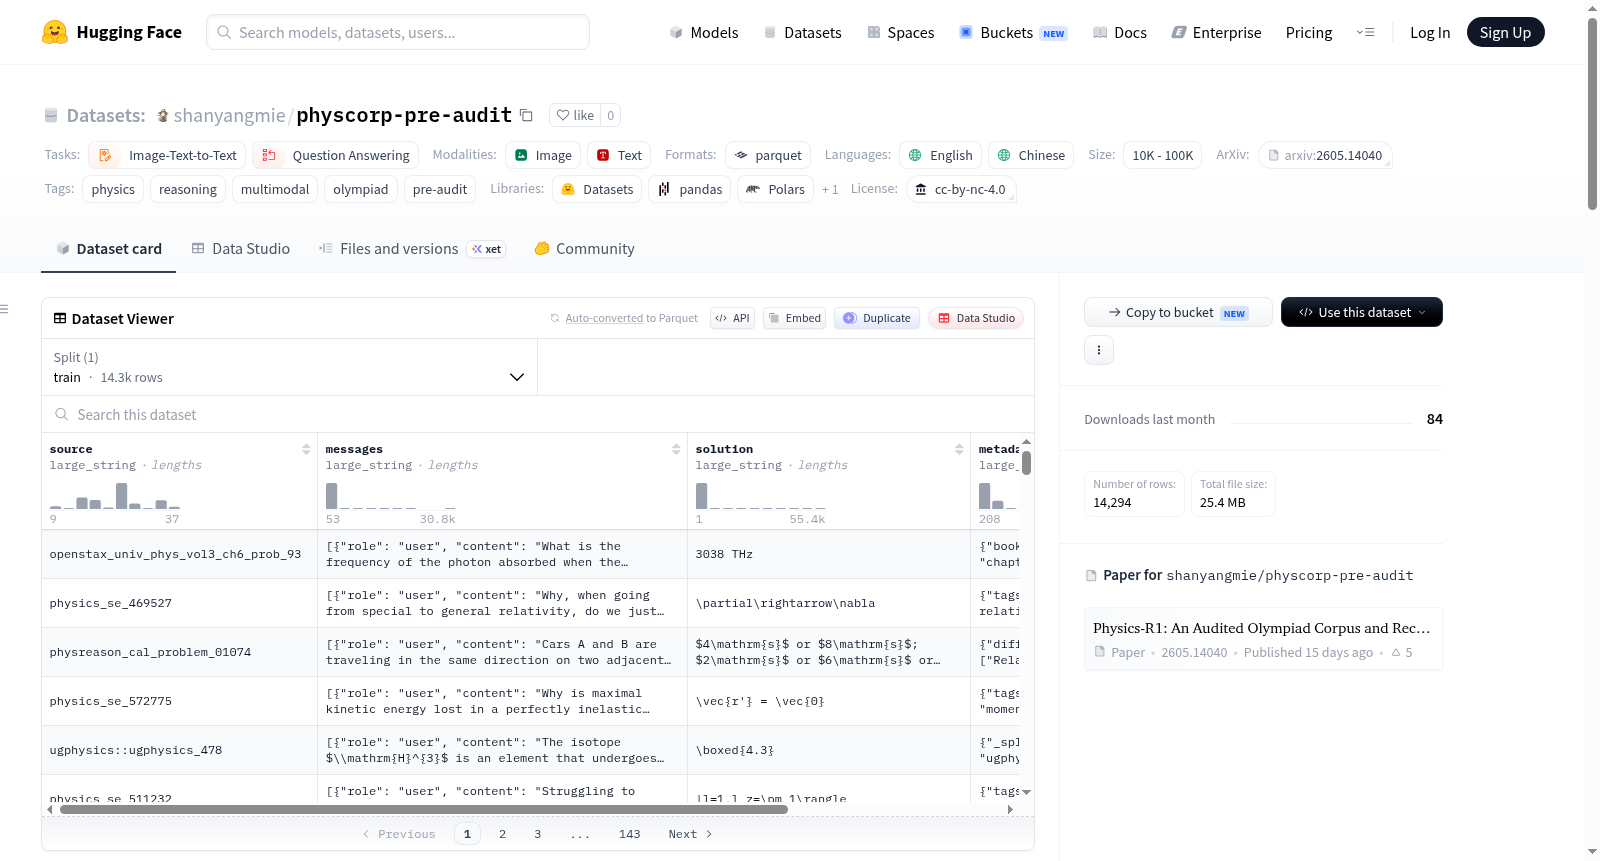Switch to the Dataset card tab
Viewport: 1600px width, 861px height.
coord(109,249)
